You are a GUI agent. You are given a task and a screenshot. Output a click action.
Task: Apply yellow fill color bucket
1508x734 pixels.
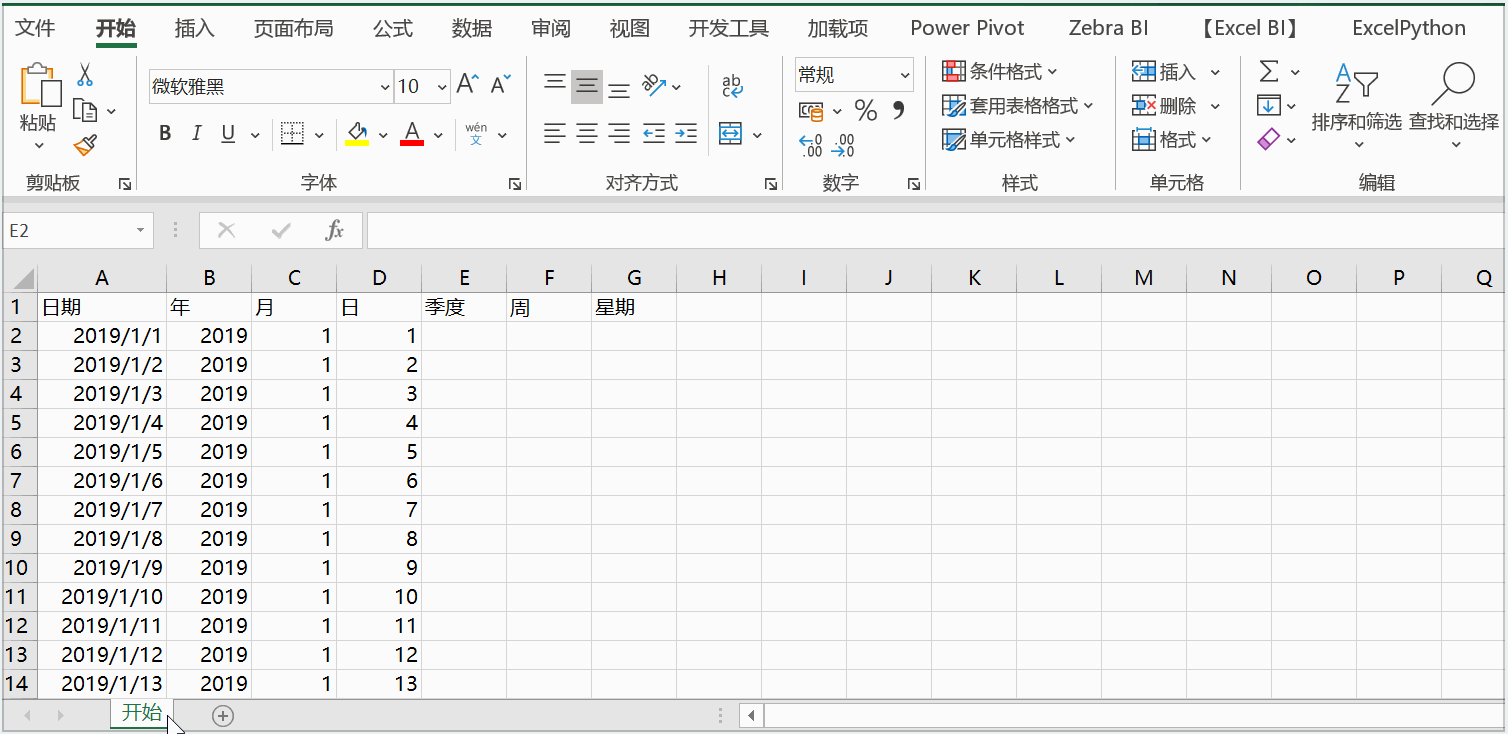[357, 134]
